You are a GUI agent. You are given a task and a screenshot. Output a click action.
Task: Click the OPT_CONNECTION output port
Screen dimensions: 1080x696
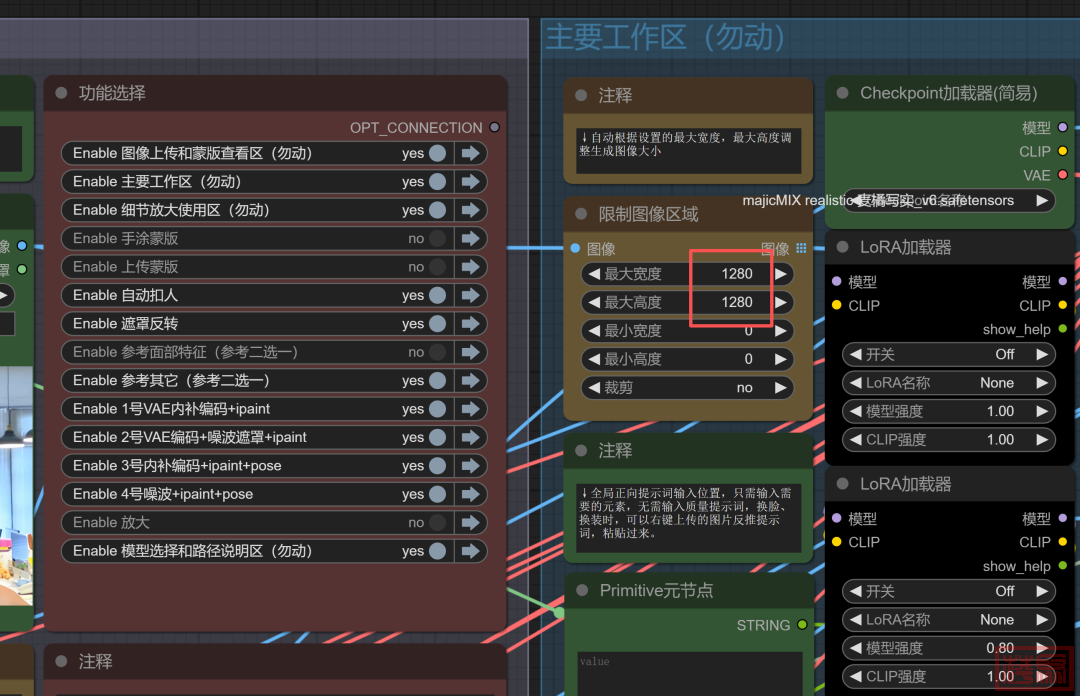pyautogui.click(x=494, y=128)
